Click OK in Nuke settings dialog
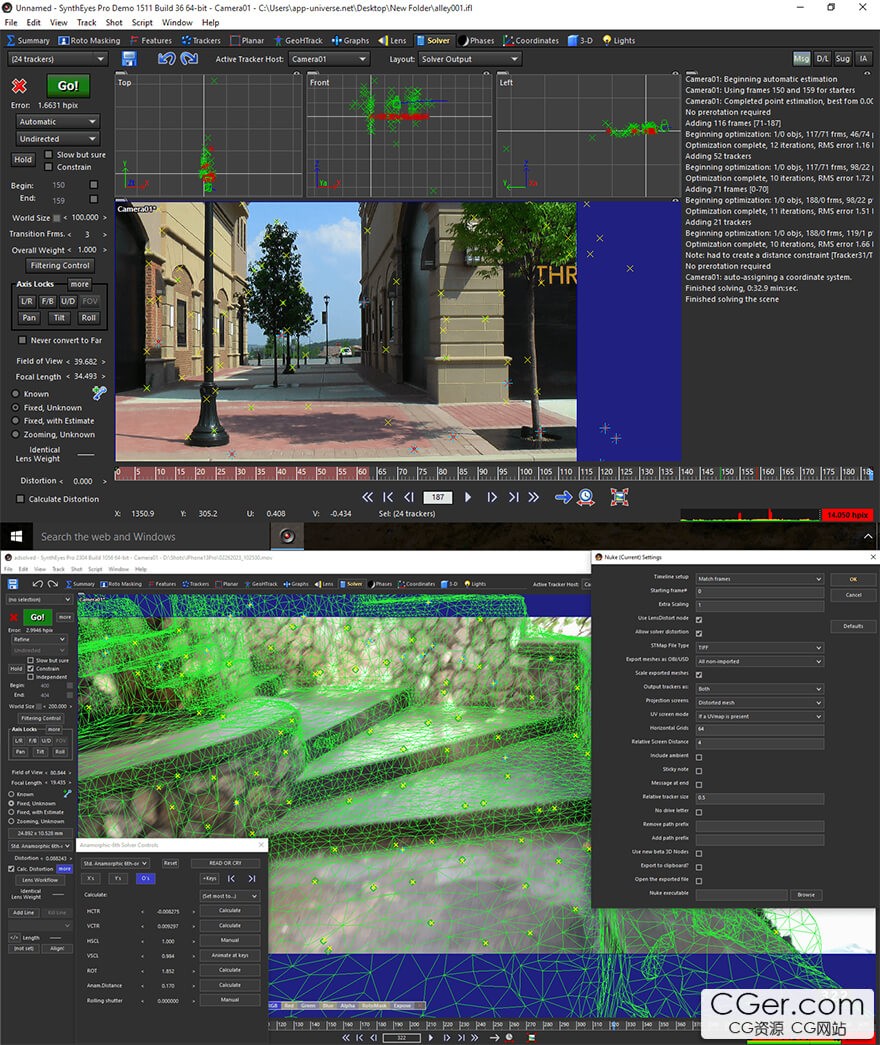880x1045 pixels. (x=853, y=579)
